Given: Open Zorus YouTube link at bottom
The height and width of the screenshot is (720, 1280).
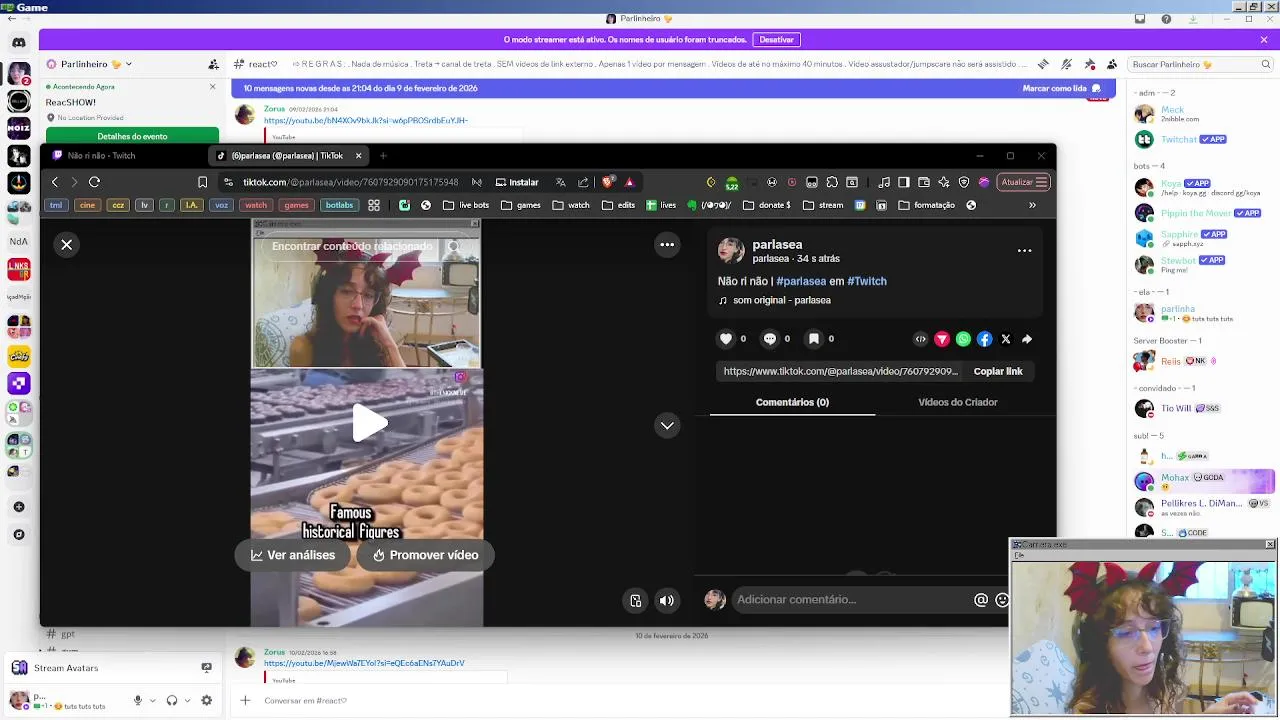Looking at the screenshot, I should (x=364, y=663).
